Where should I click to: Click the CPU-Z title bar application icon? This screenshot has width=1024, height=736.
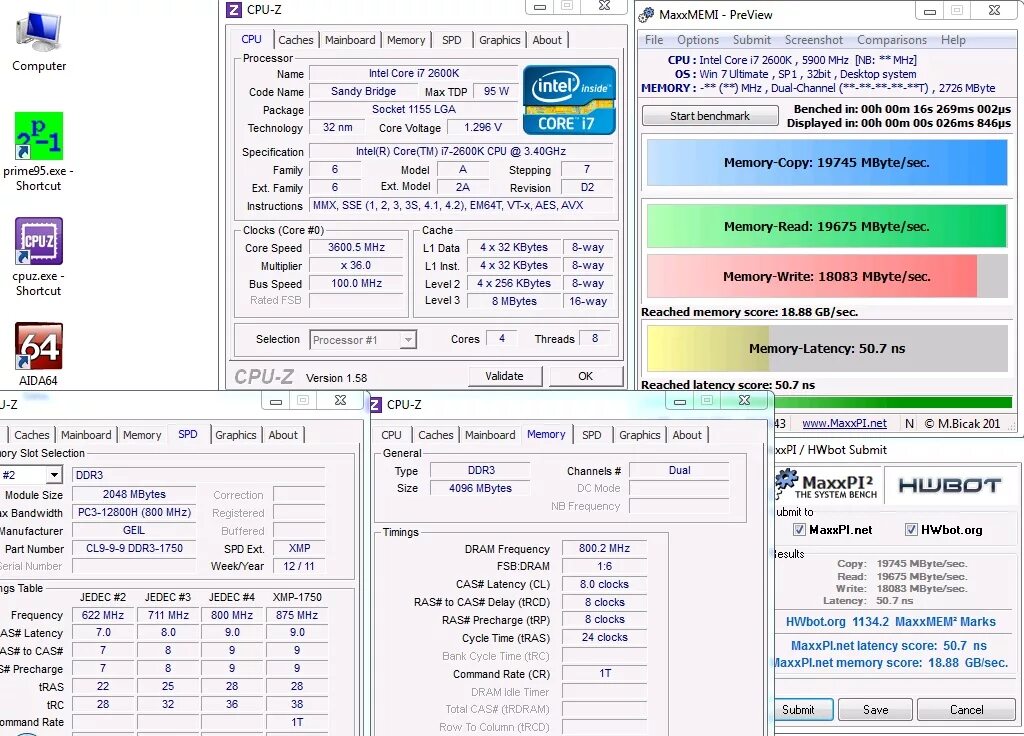point(234,9)
